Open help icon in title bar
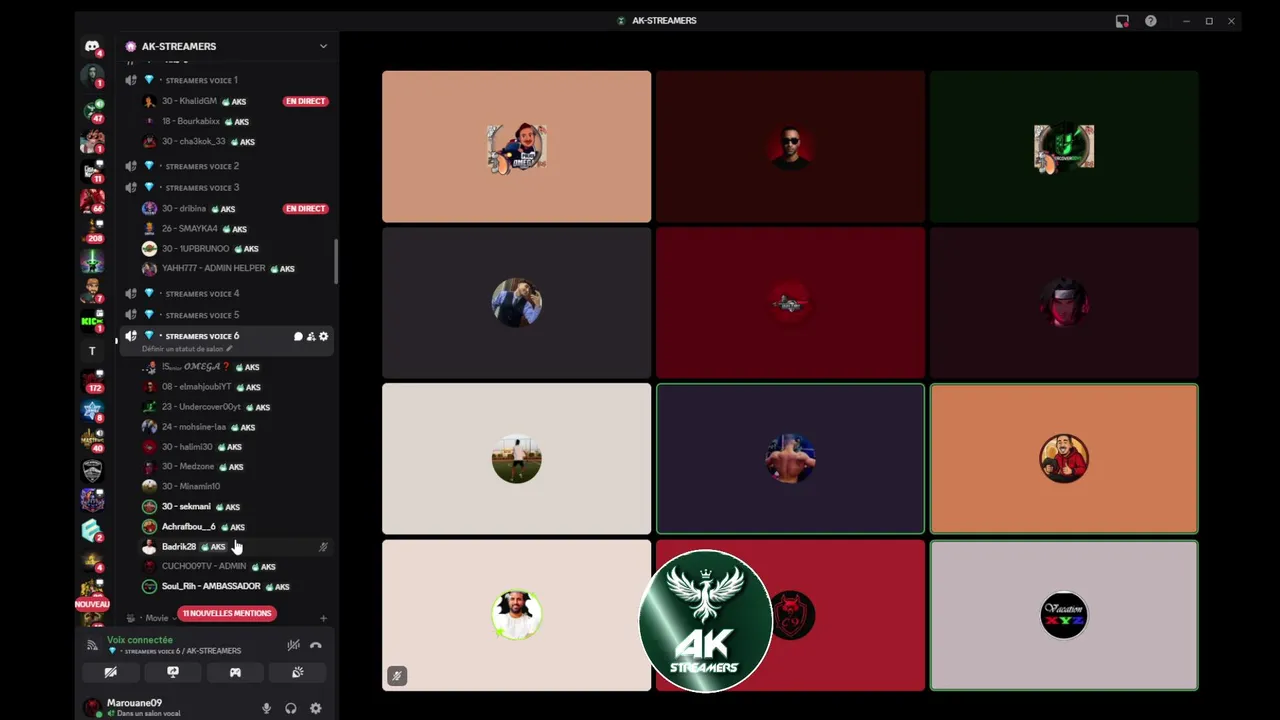The image size is (1280, 720). 1151,21
